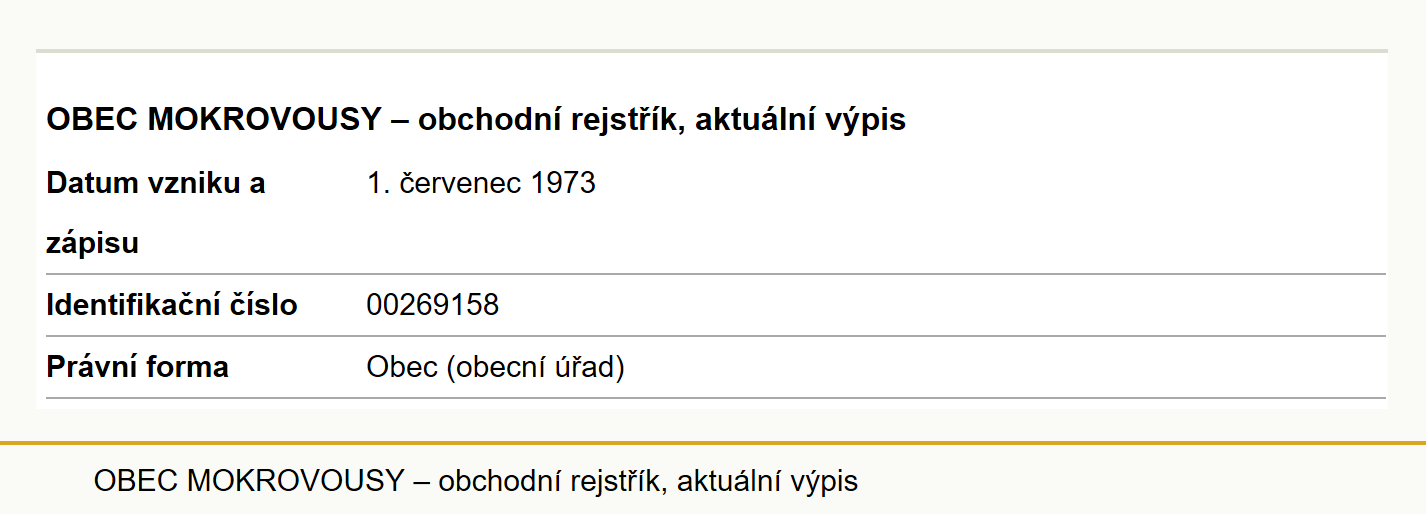The height and width of the screenshot is (514, 1426).
Task: Select the date value '1. červenec 1973'
Action: coord(481,184)
